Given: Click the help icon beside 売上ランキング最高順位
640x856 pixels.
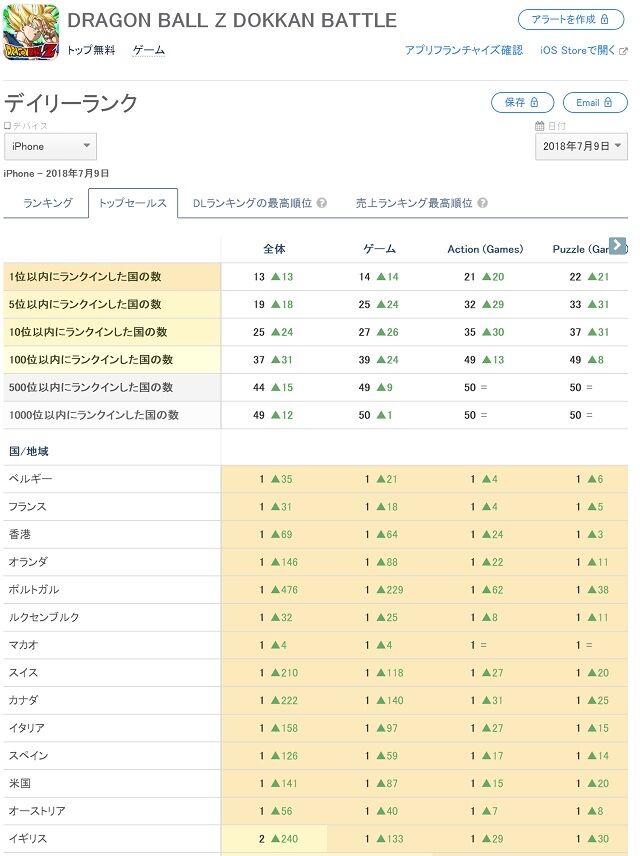Looking at the screenshot, I should [x=483, y=203].
